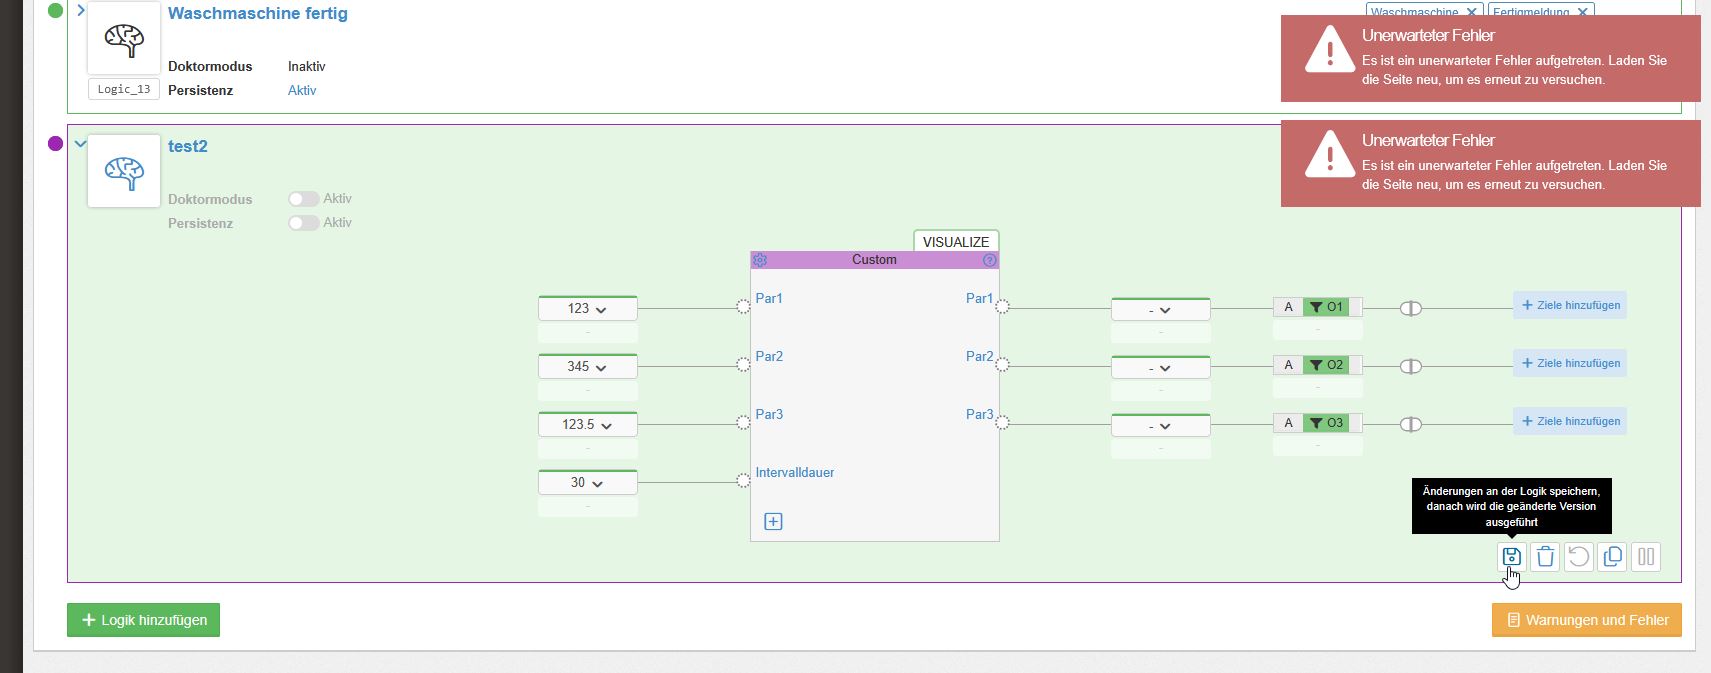
Task: Enable Doktormodus toggle for test2
Action: (x=303, y=199)
